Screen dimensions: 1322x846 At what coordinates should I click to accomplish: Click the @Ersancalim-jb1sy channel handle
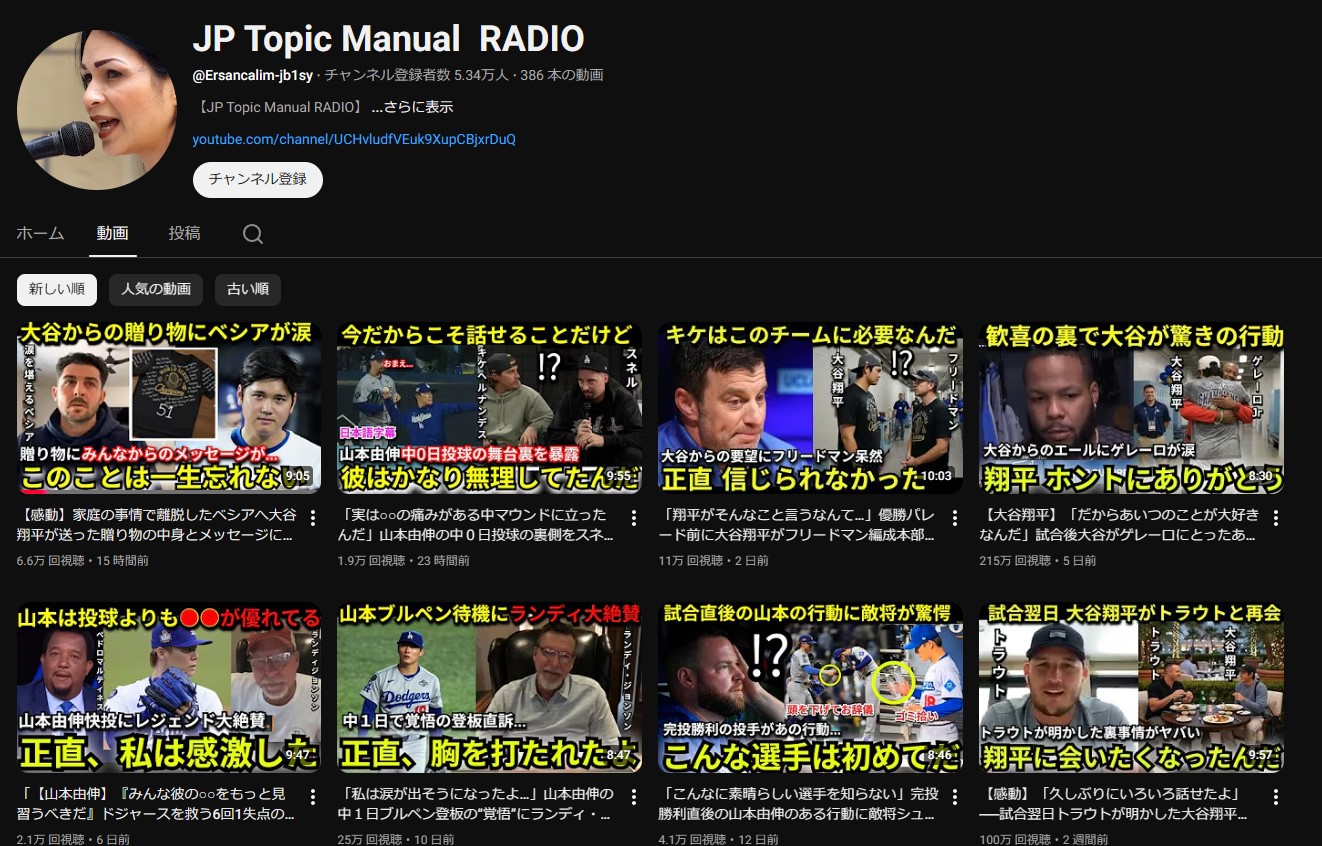[x=253, y=75]
